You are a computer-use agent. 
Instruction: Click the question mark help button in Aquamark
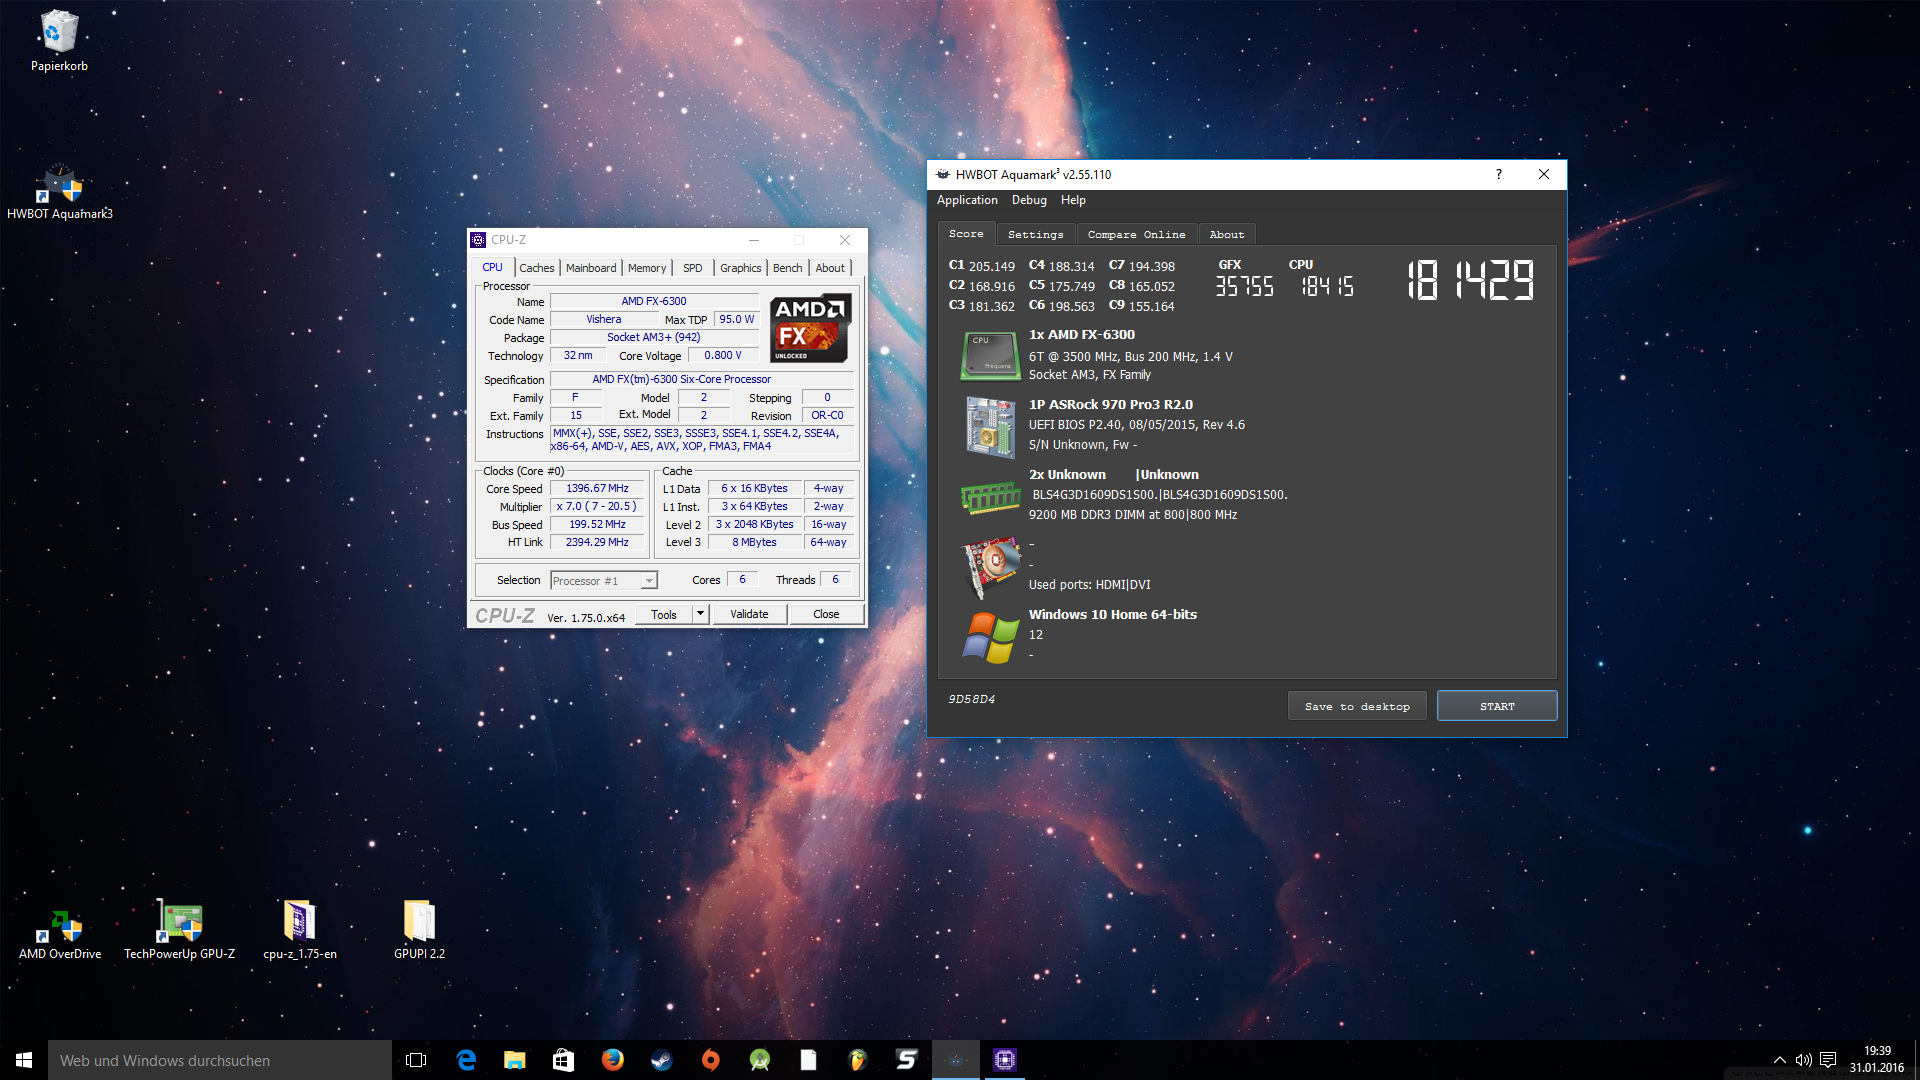[1498, 174]
